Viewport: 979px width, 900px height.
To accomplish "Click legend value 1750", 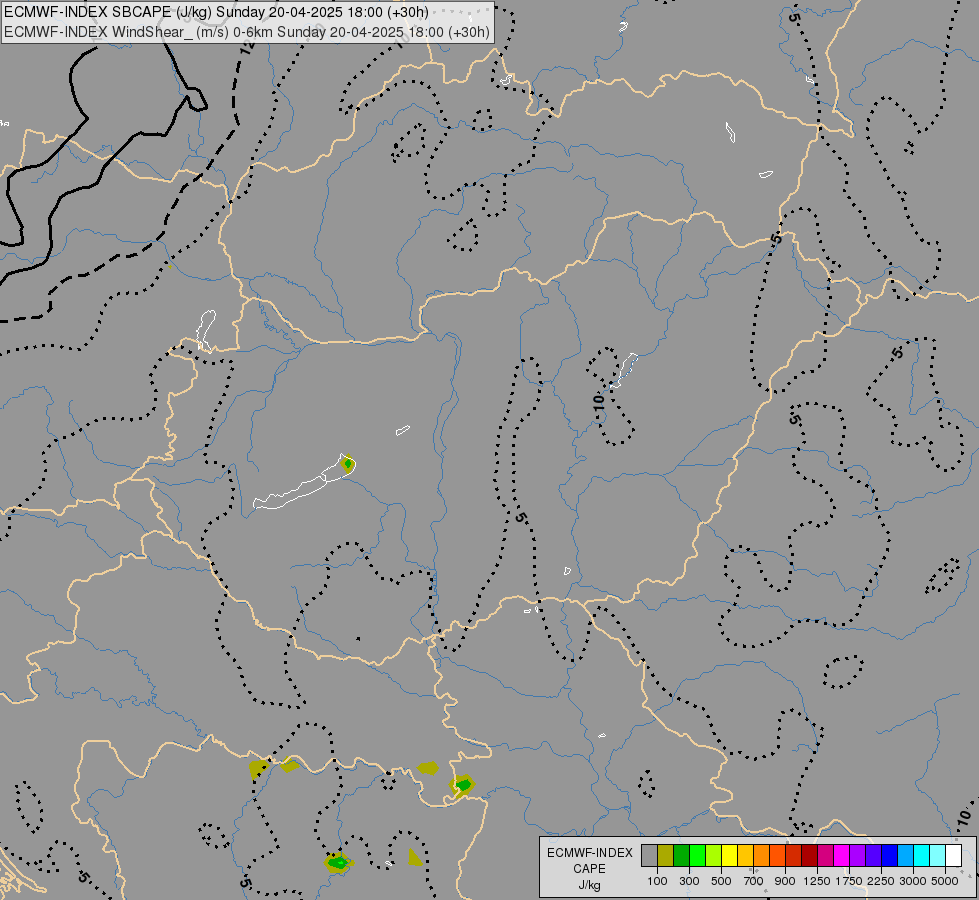I will coord(849,881).
